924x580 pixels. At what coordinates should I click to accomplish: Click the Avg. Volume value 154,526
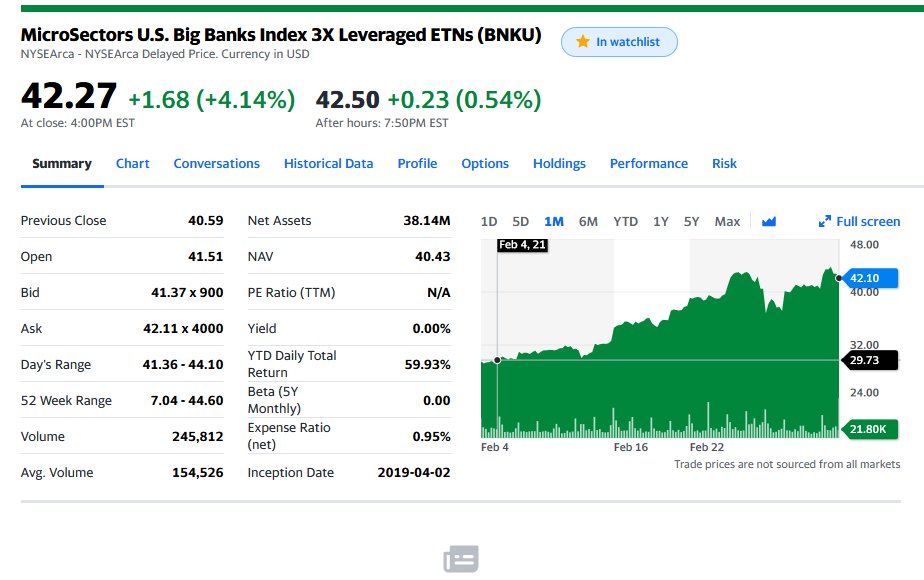point(197,472)
